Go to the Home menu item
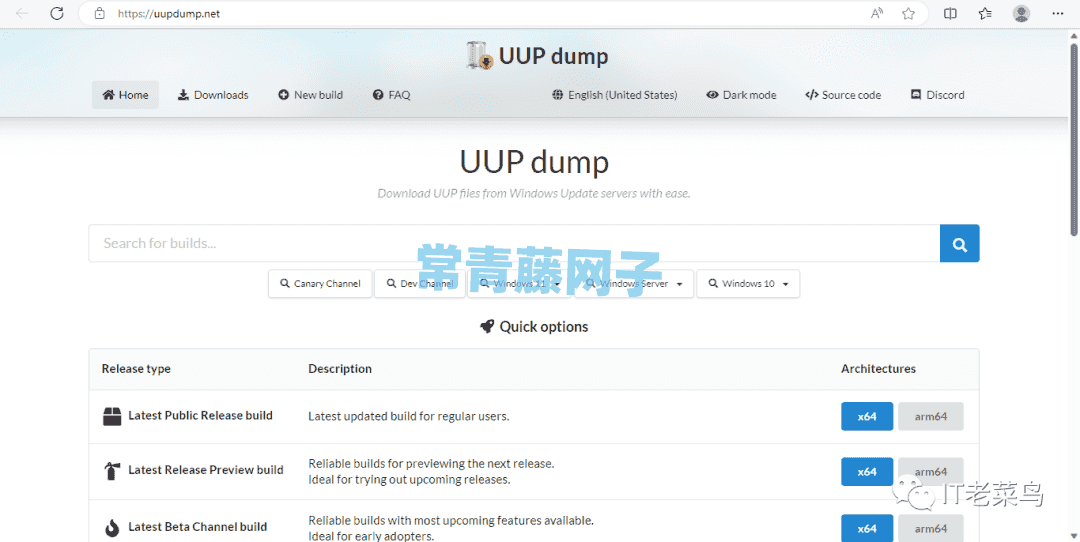The image size is (1080, 542). pyautogui.click(x=125, y=95)
